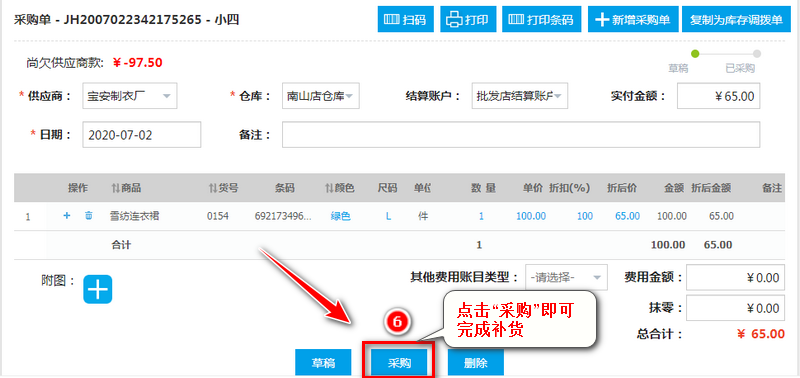Click the plus icon to add product row
800x378 pixels.
click(x=66, y=216)
